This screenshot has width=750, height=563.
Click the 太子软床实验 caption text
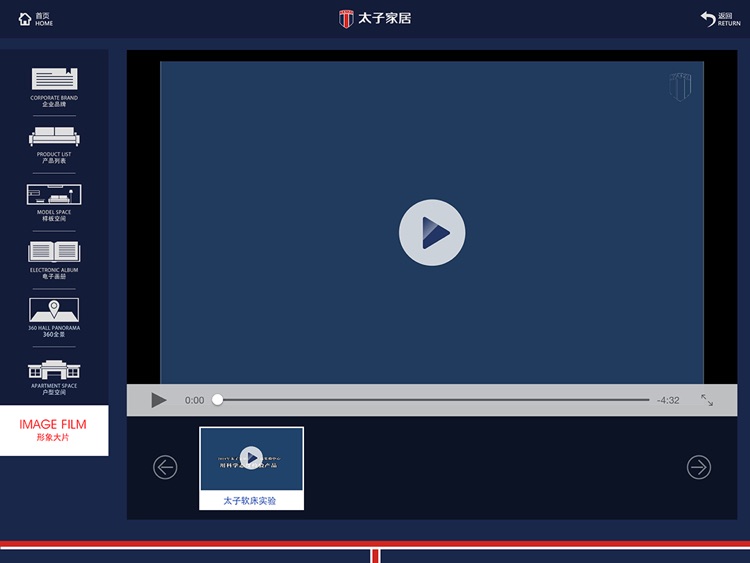250,501
